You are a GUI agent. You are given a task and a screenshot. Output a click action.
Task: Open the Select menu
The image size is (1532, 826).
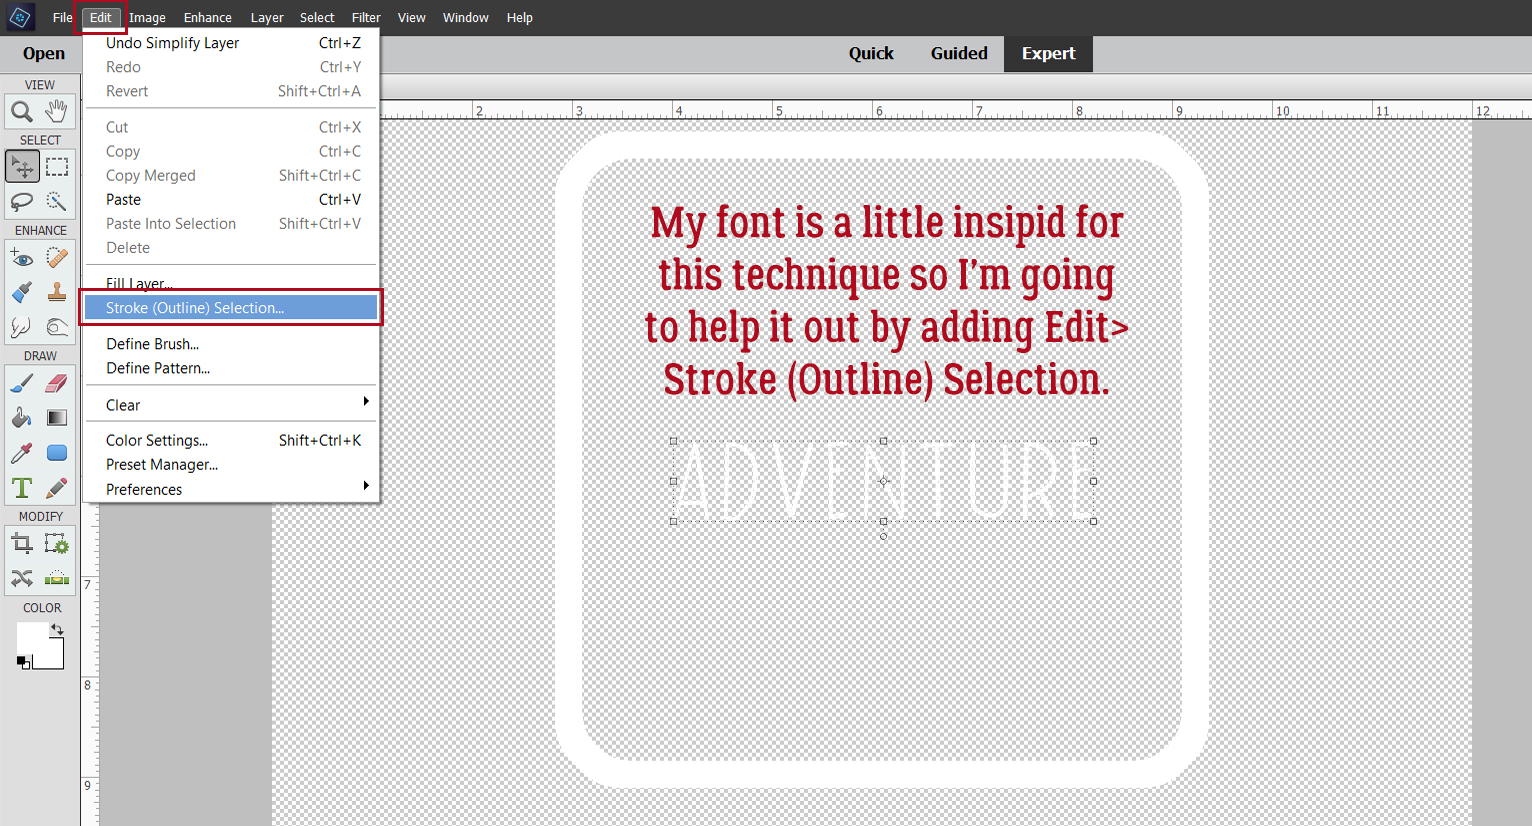pos(317,17)
